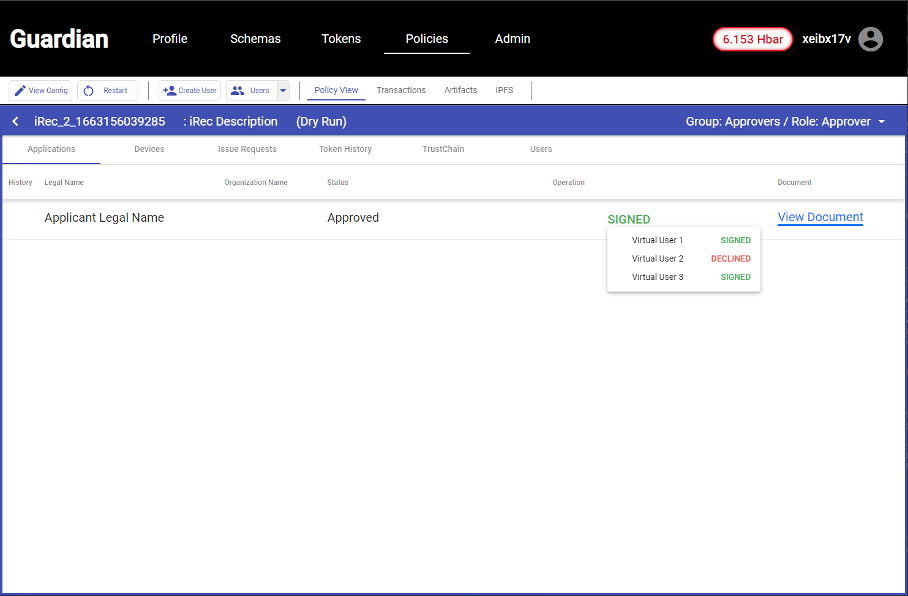Go to the Tokens menu
Screen dimensions: 908x596
341,39
